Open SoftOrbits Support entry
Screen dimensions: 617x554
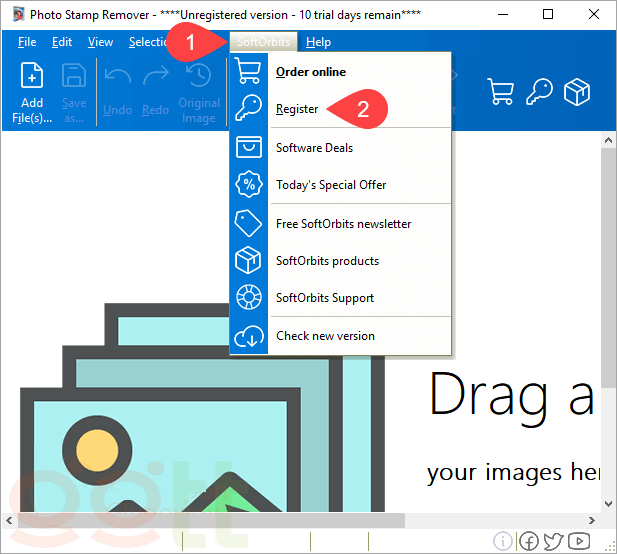[x=324, y=298]
